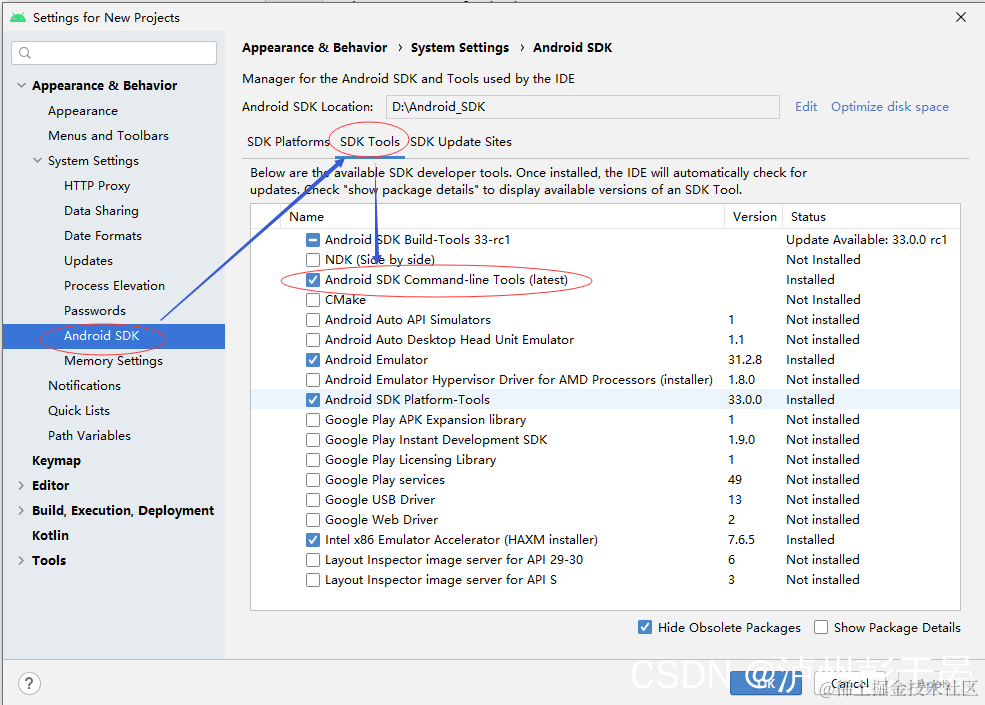985x705 pixels.
Task: Collapse the Appearance & Behavior tree node
Action: [x=21, y=85]
